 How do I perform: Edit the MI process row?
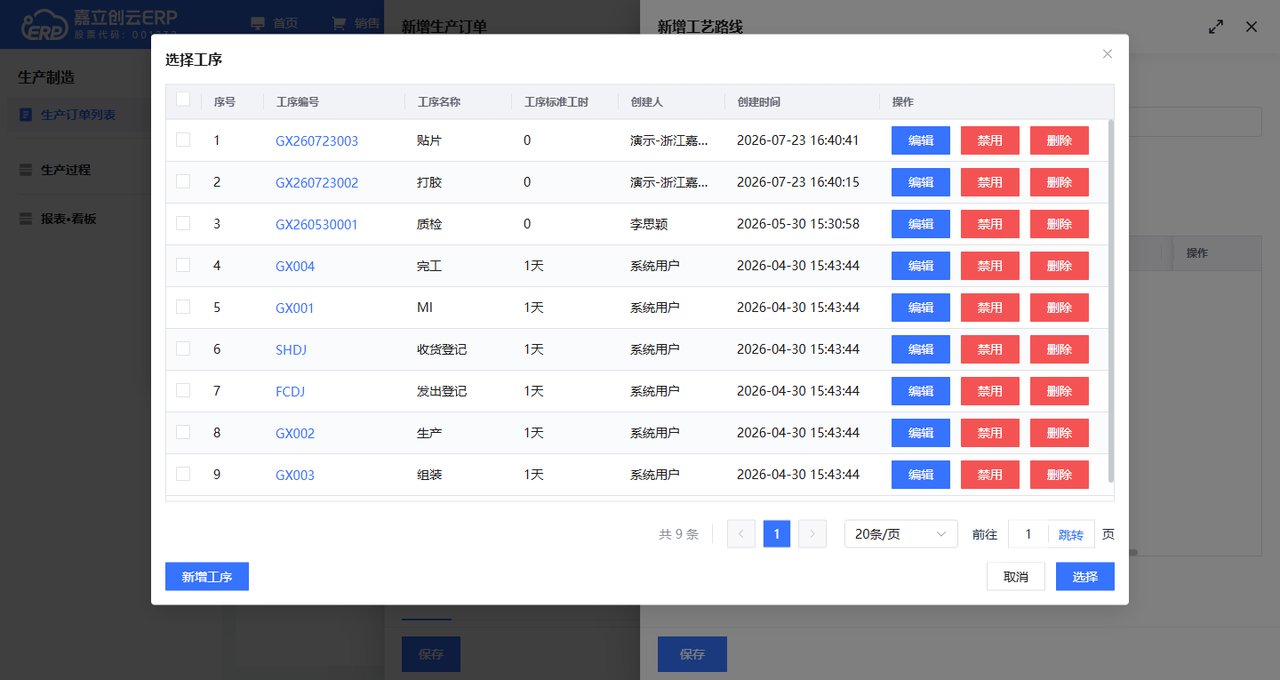tap(921, 308)
